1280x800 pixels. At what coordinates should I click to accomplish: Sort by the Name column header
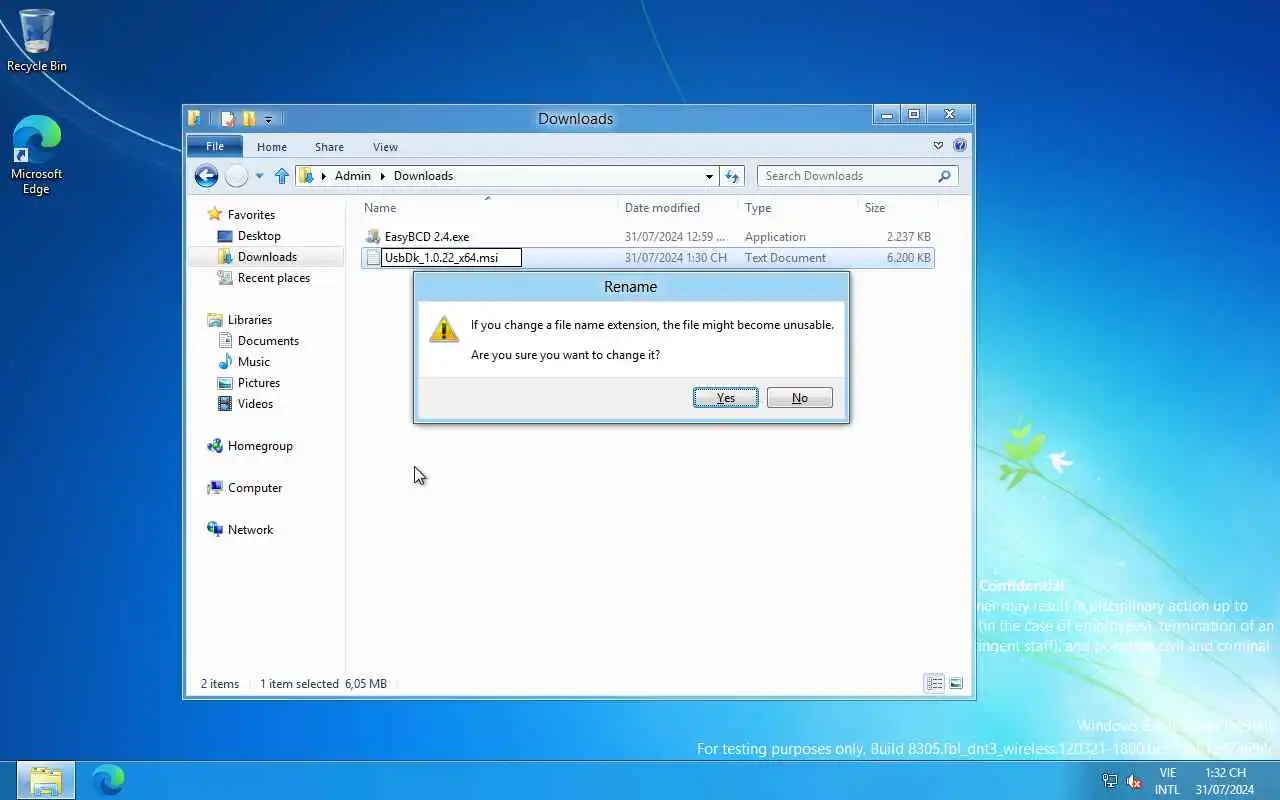487,208
